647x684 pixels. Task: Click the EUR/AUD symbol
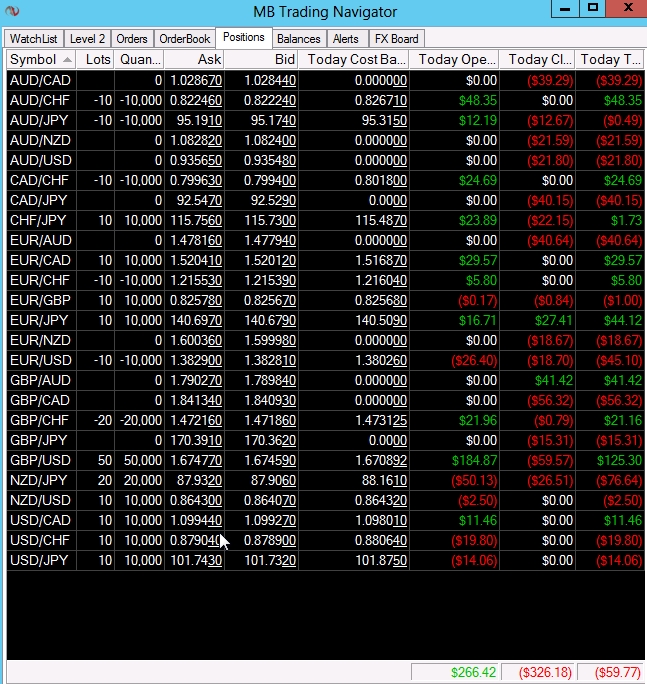click(x=41, y=240)
